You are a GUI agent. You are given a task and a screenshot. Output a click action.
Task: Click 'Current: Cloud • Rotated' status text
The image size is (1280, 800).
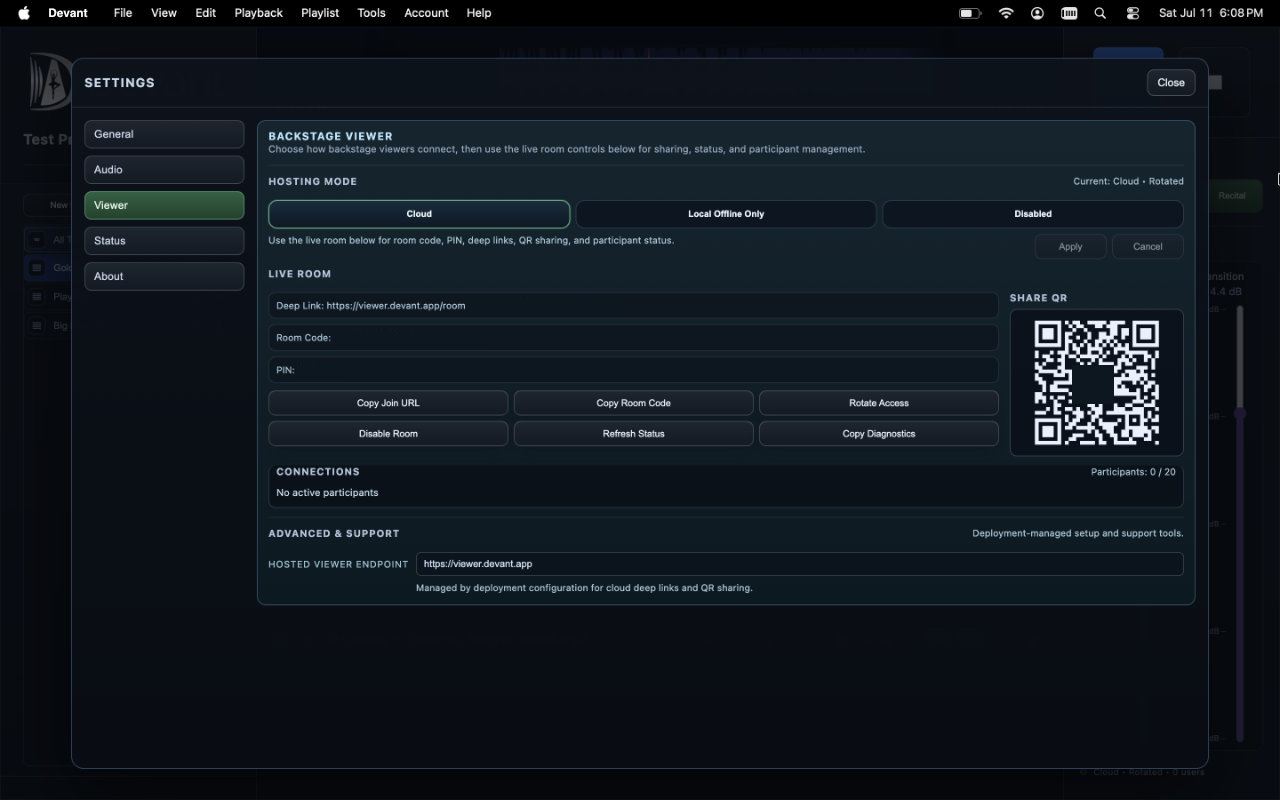(1128, 182)
